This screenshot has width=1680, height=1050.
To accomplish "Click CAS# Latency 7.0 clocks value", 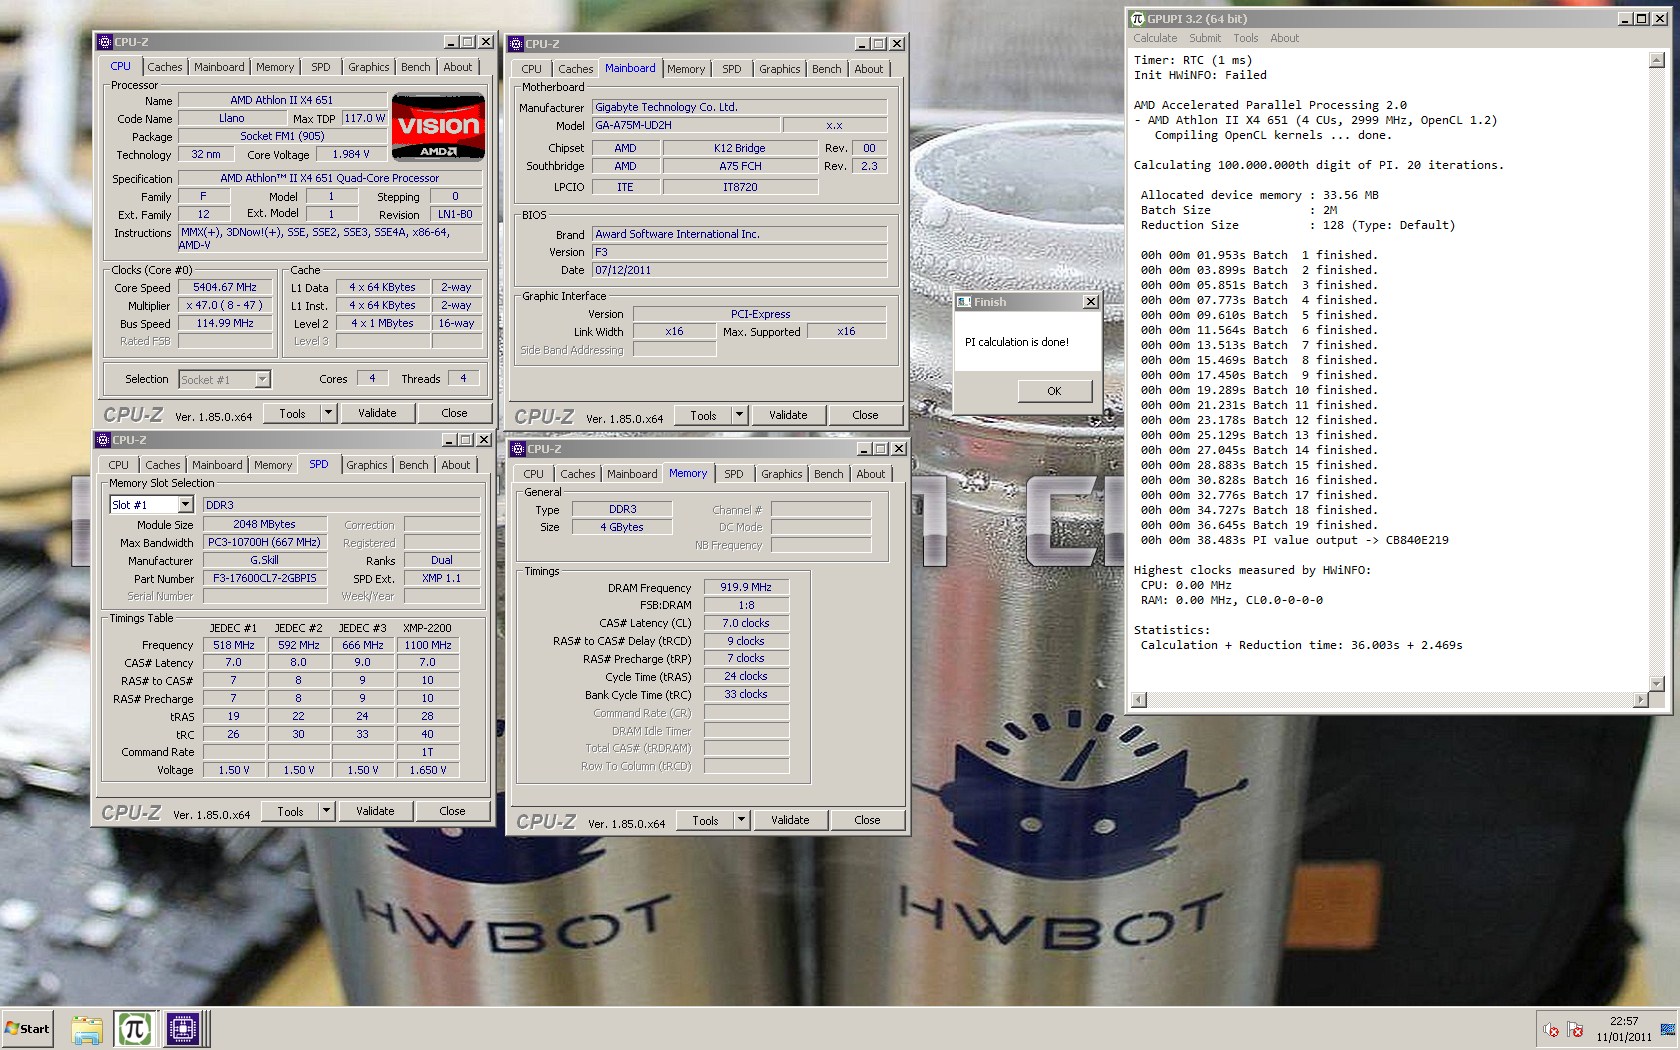I will click(746, 623).
